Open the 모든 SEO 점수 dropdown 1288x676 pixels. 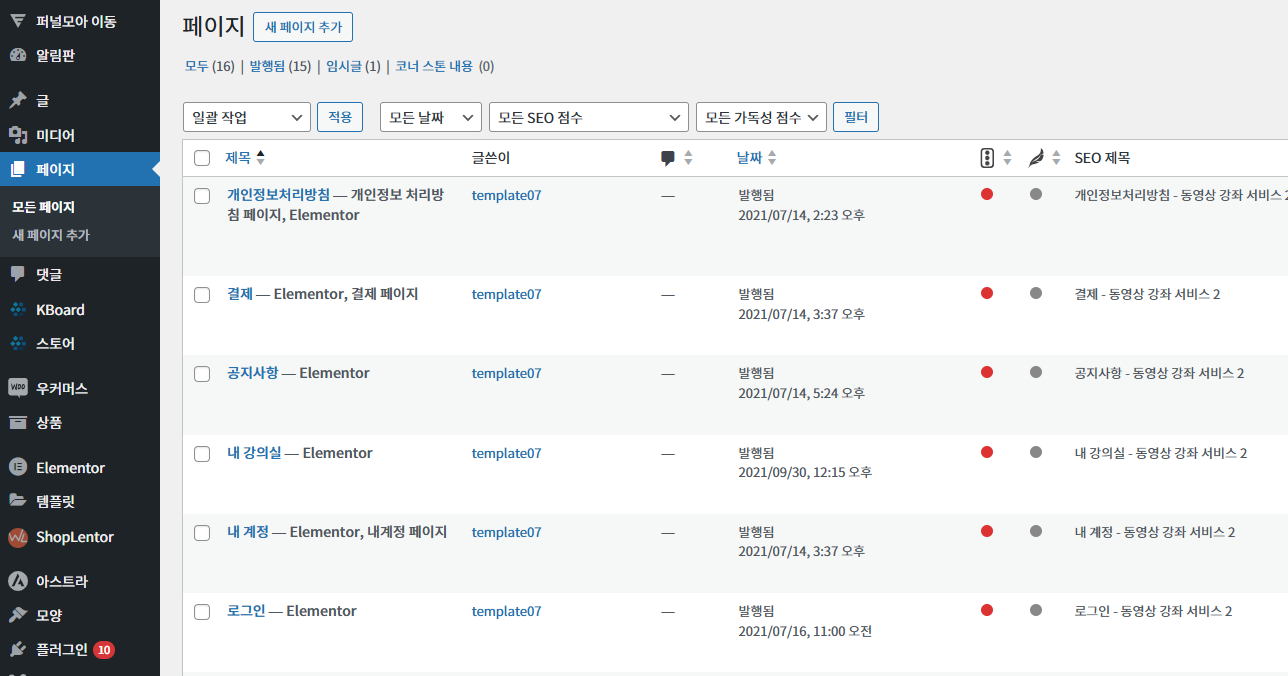click(589, 117)
